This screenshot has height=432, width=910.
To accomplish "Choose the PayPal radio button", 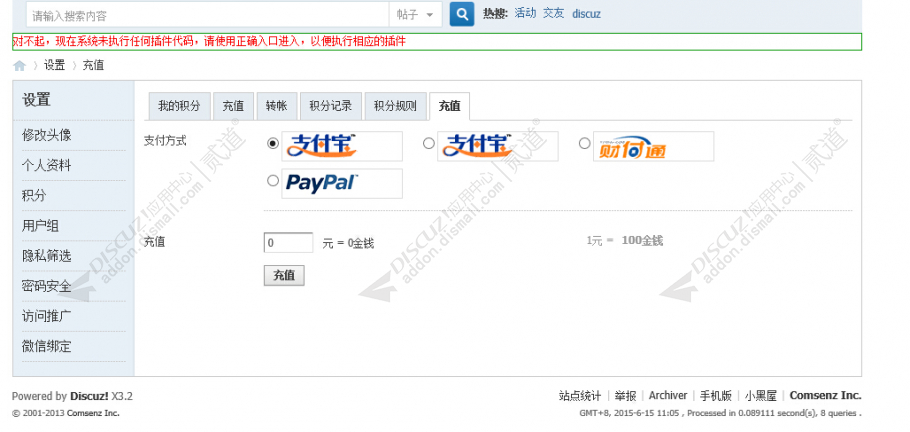I will click(x=273, y=181).
